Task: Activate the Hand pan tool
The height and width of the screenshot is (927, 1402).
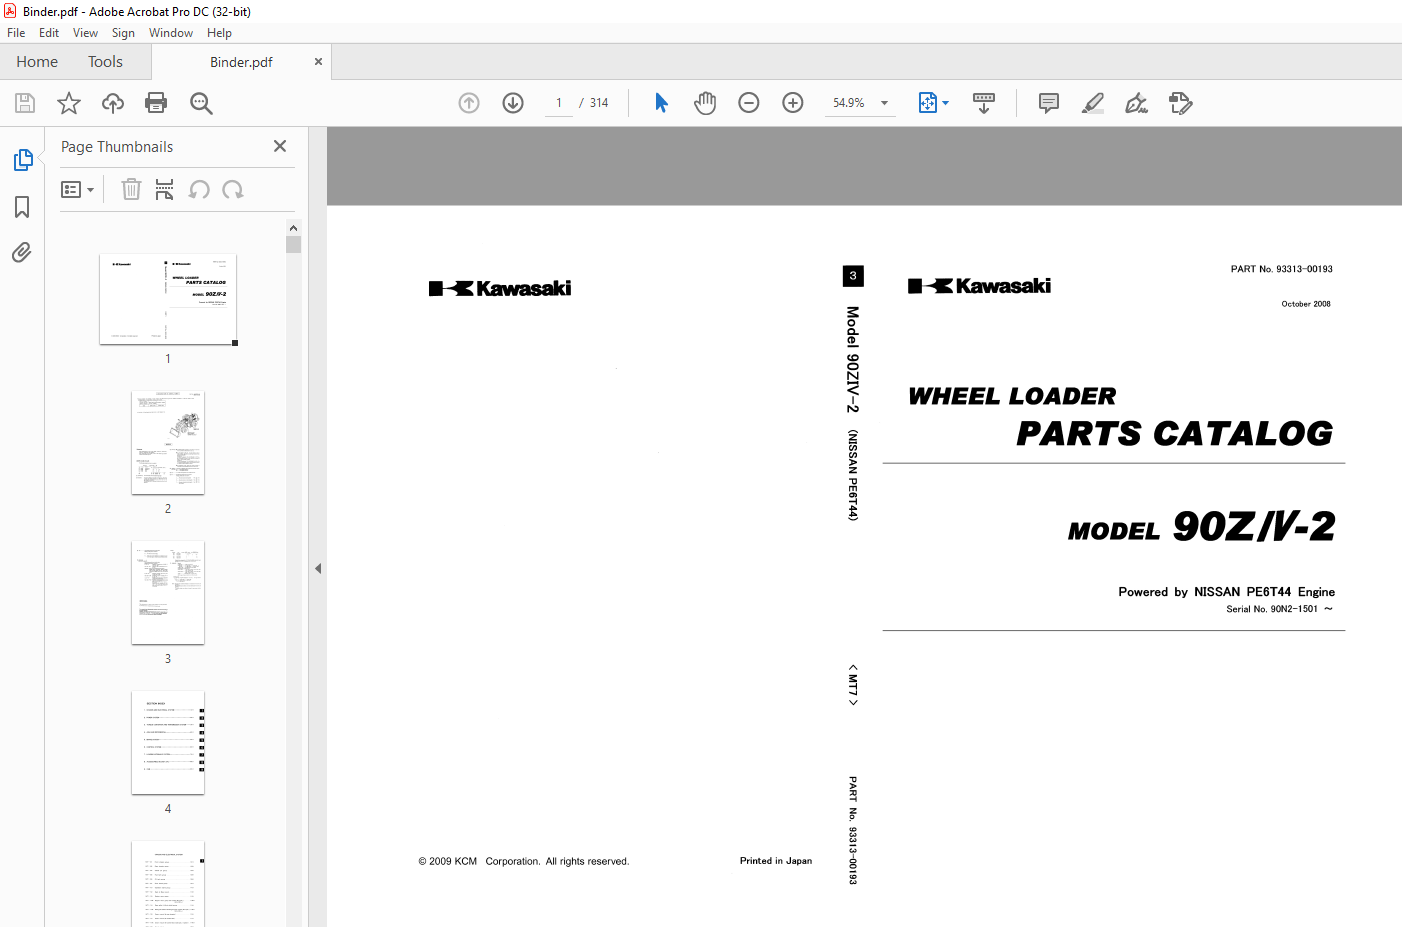Action: tap(705, 103)
